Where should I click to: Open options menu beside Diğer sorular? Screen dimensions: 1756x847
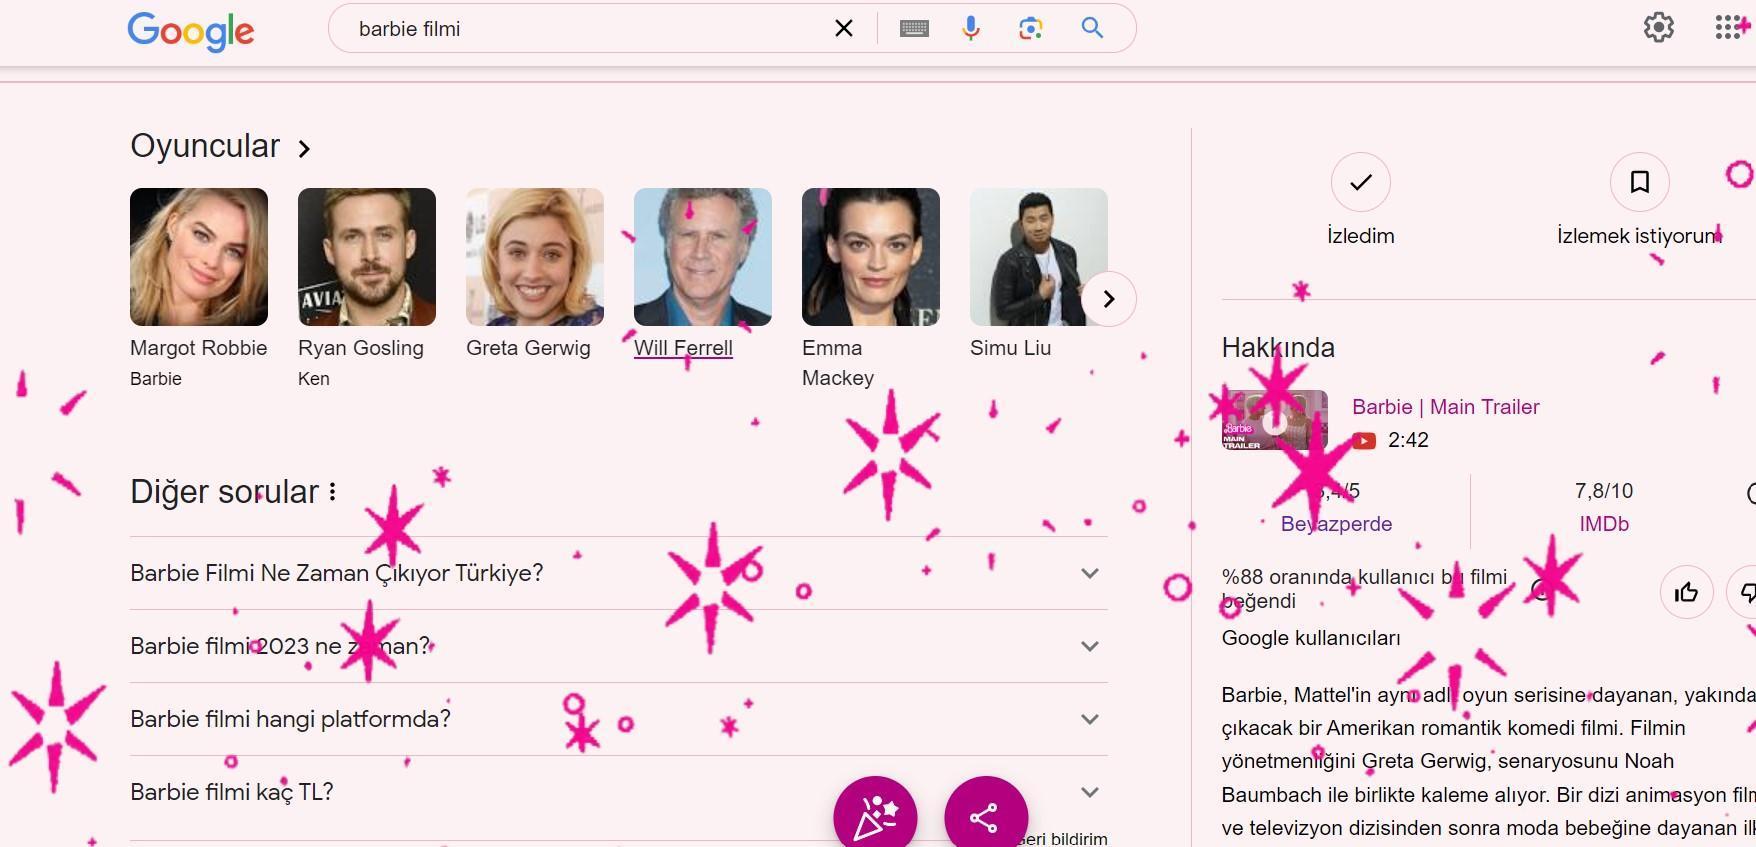pos(332,492)
